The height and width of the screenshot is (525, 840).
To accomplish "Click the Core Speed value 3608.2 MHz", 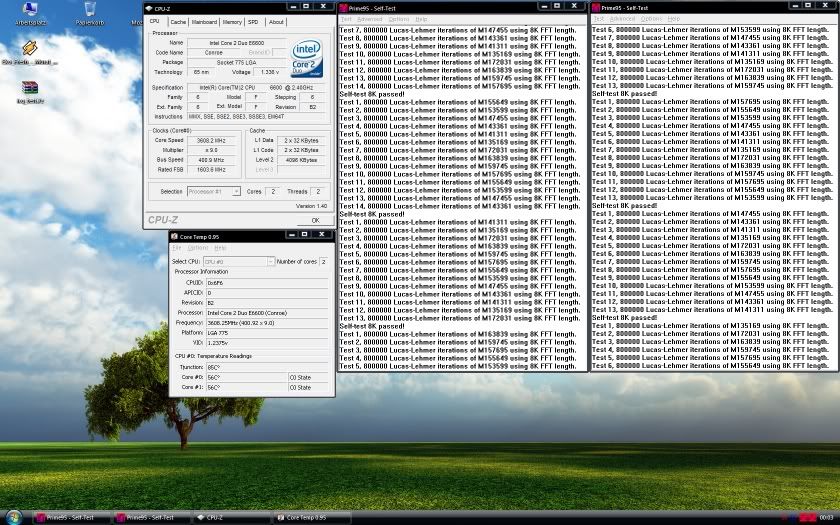I will pos(213,140).
